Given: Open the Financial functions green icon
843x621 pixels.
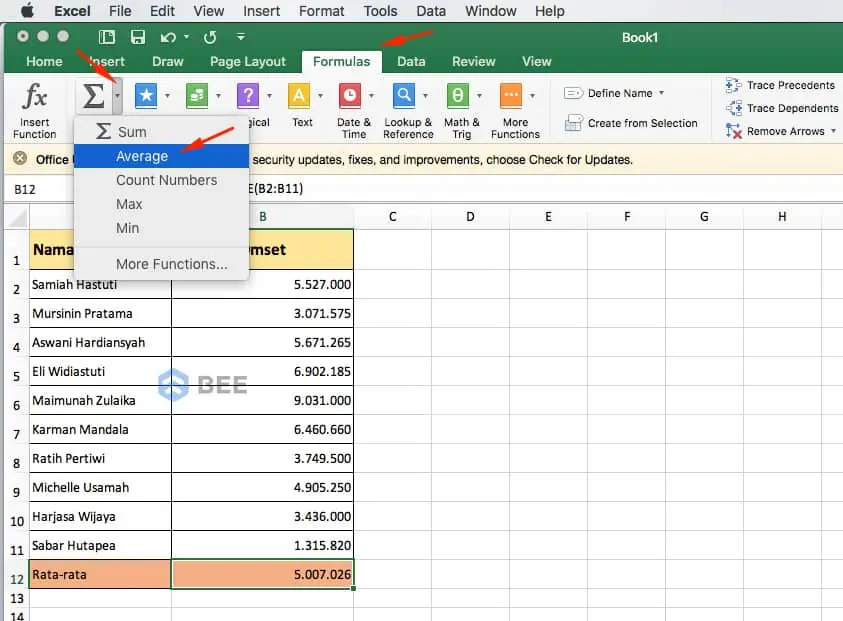Looking at the screenshot, I should coord(197,96).
